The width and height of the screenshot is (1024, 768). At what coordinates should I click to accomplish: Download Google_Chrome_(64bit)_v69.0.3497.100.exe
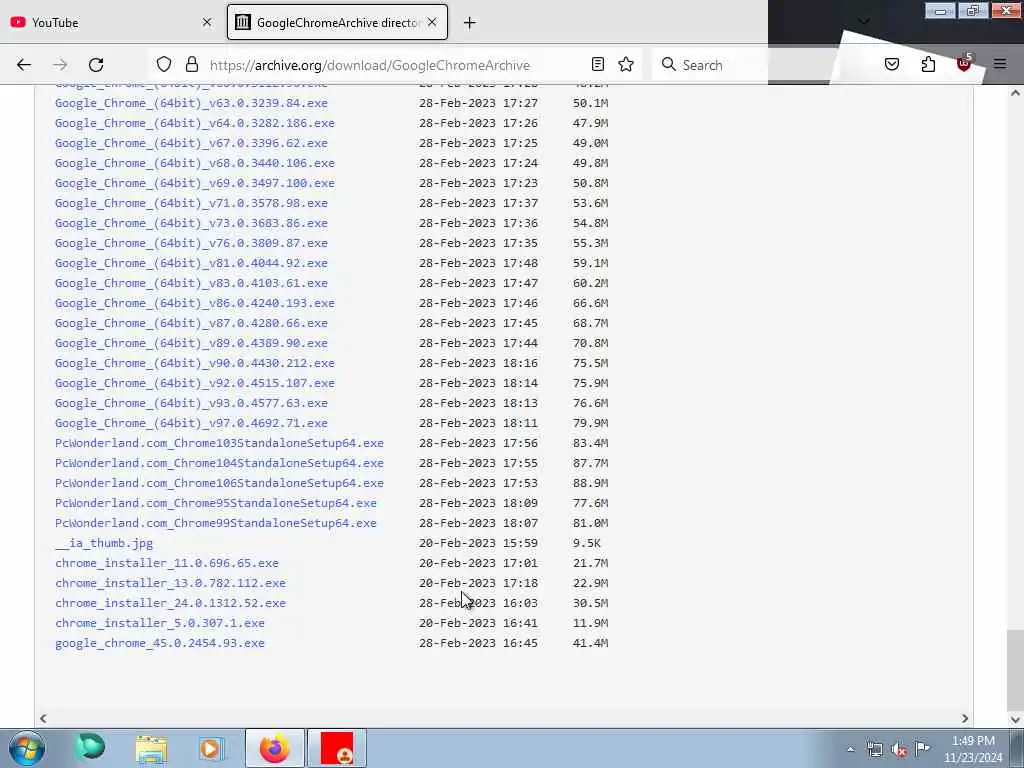pyautogui.click(x=195, y=183)
